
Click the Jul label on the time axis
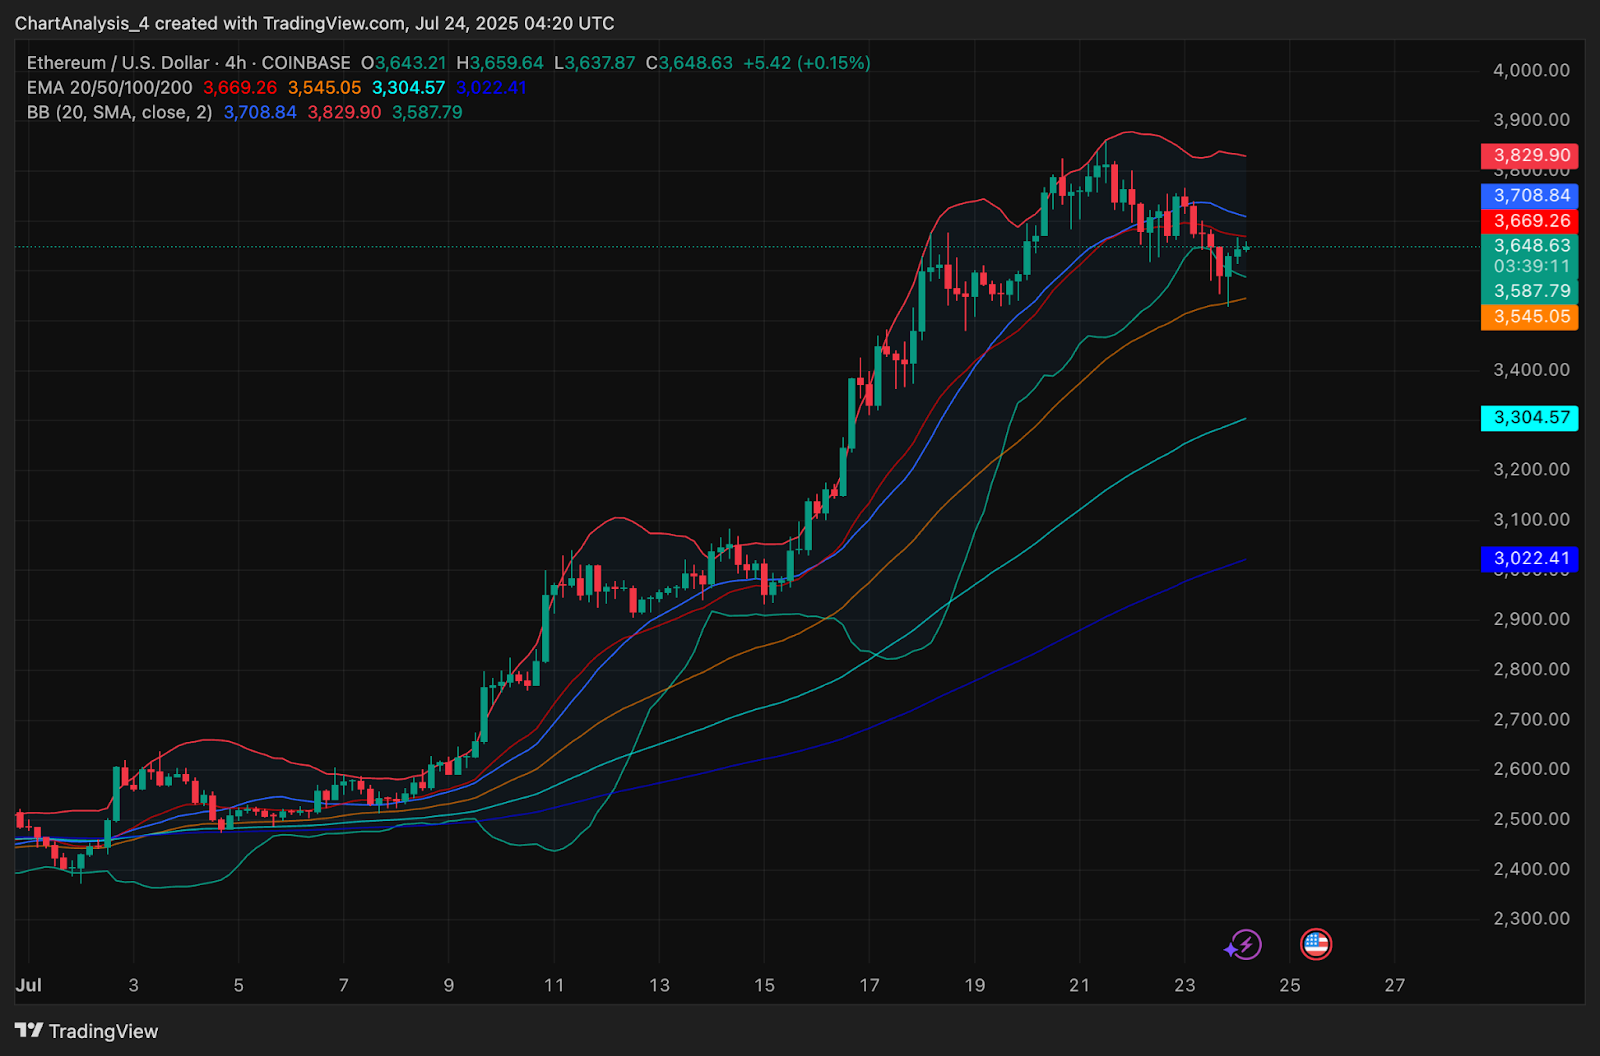(29, 985)
